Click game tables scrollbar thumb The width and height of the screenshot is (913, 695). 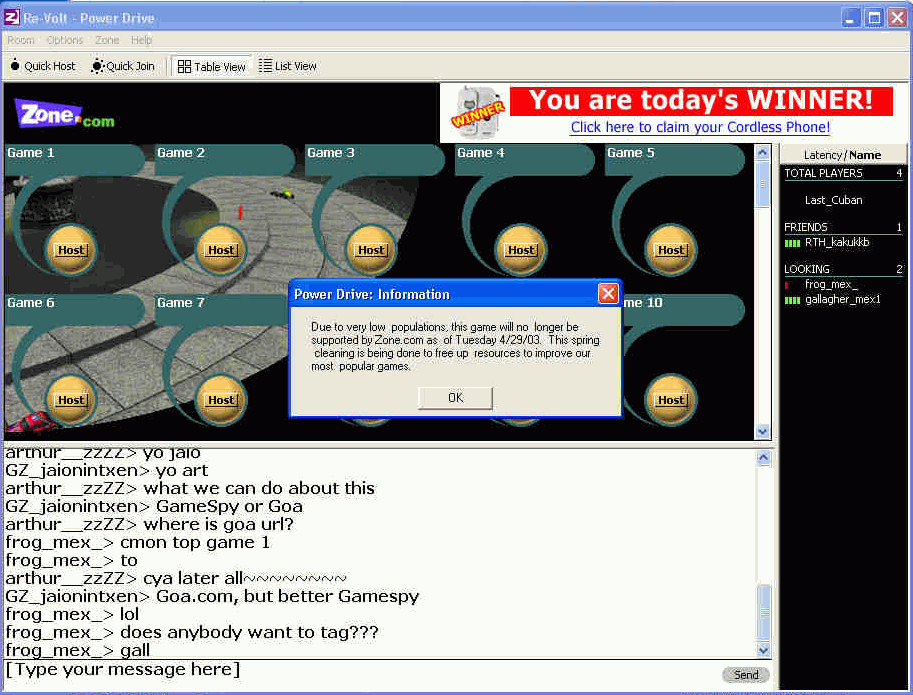tap(762, 184)
